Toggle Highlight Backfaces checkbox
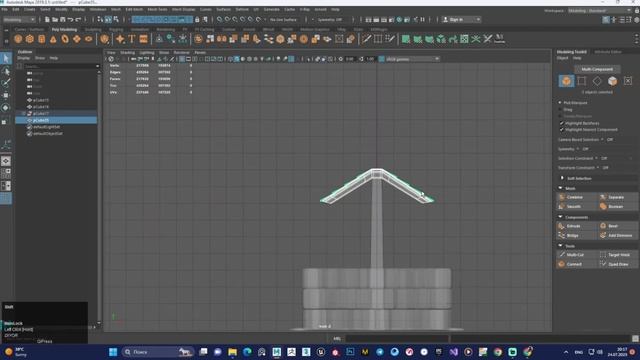Screen dimensions: 640x360 click(562, 123)
